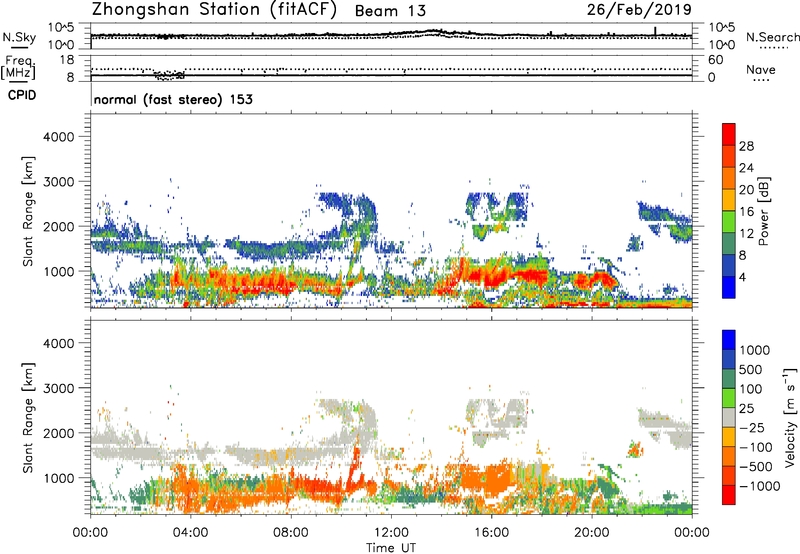Click the 'Freq. [MHz]' axis label
Viewport: 800px width, 554px height.
19,67
